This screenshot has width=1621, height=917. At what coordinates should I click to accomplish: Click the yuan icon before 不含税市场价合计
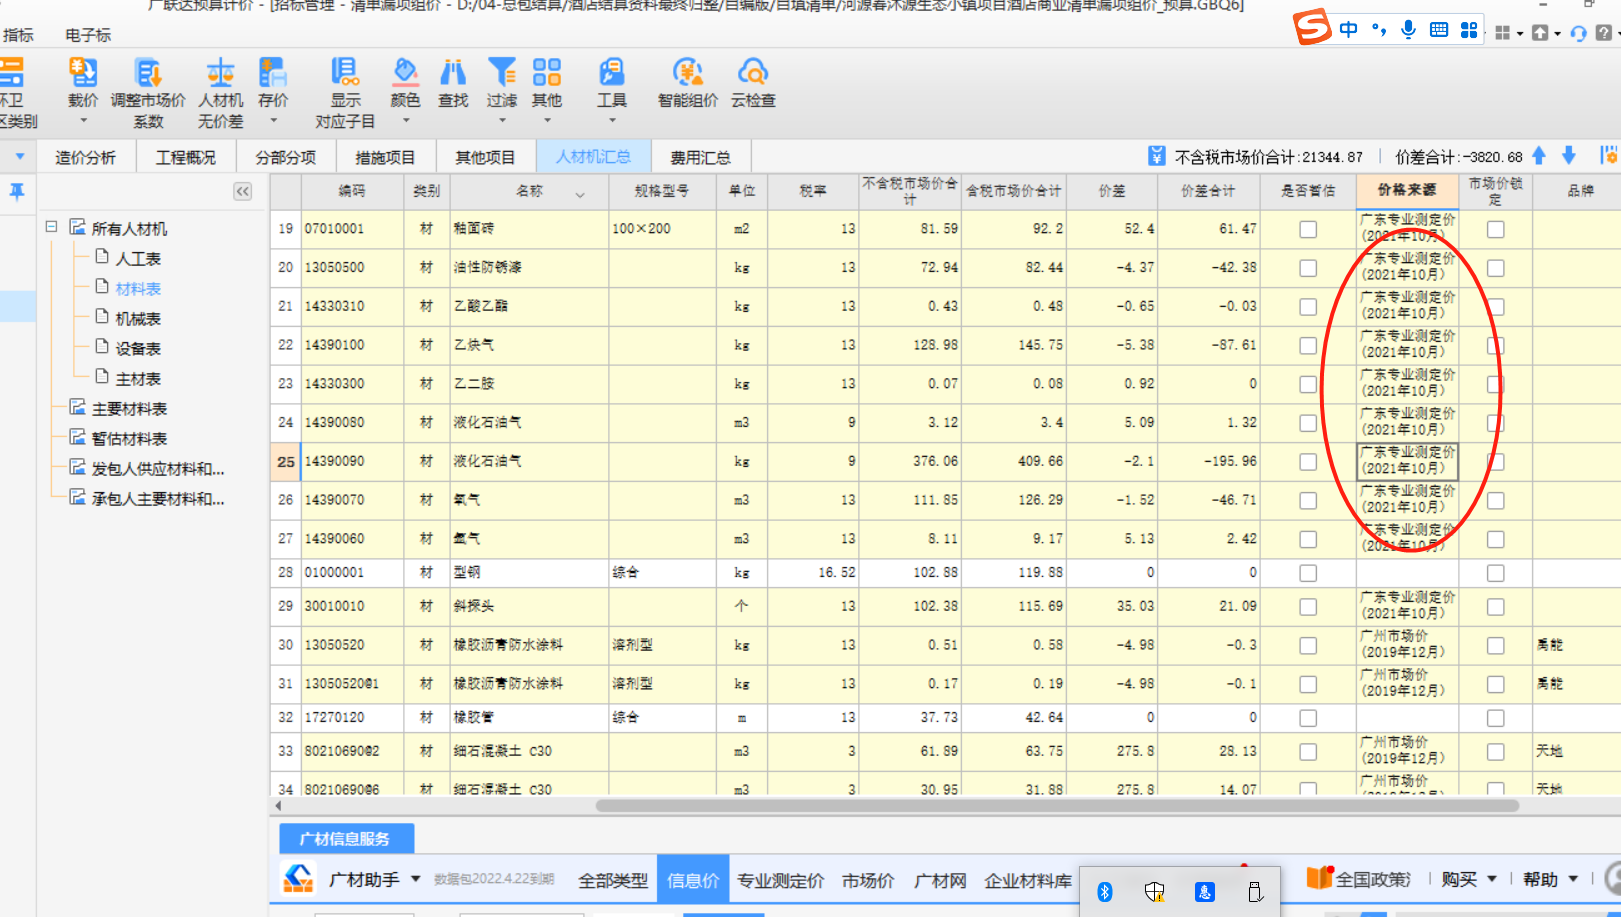tap(1157, 156)
